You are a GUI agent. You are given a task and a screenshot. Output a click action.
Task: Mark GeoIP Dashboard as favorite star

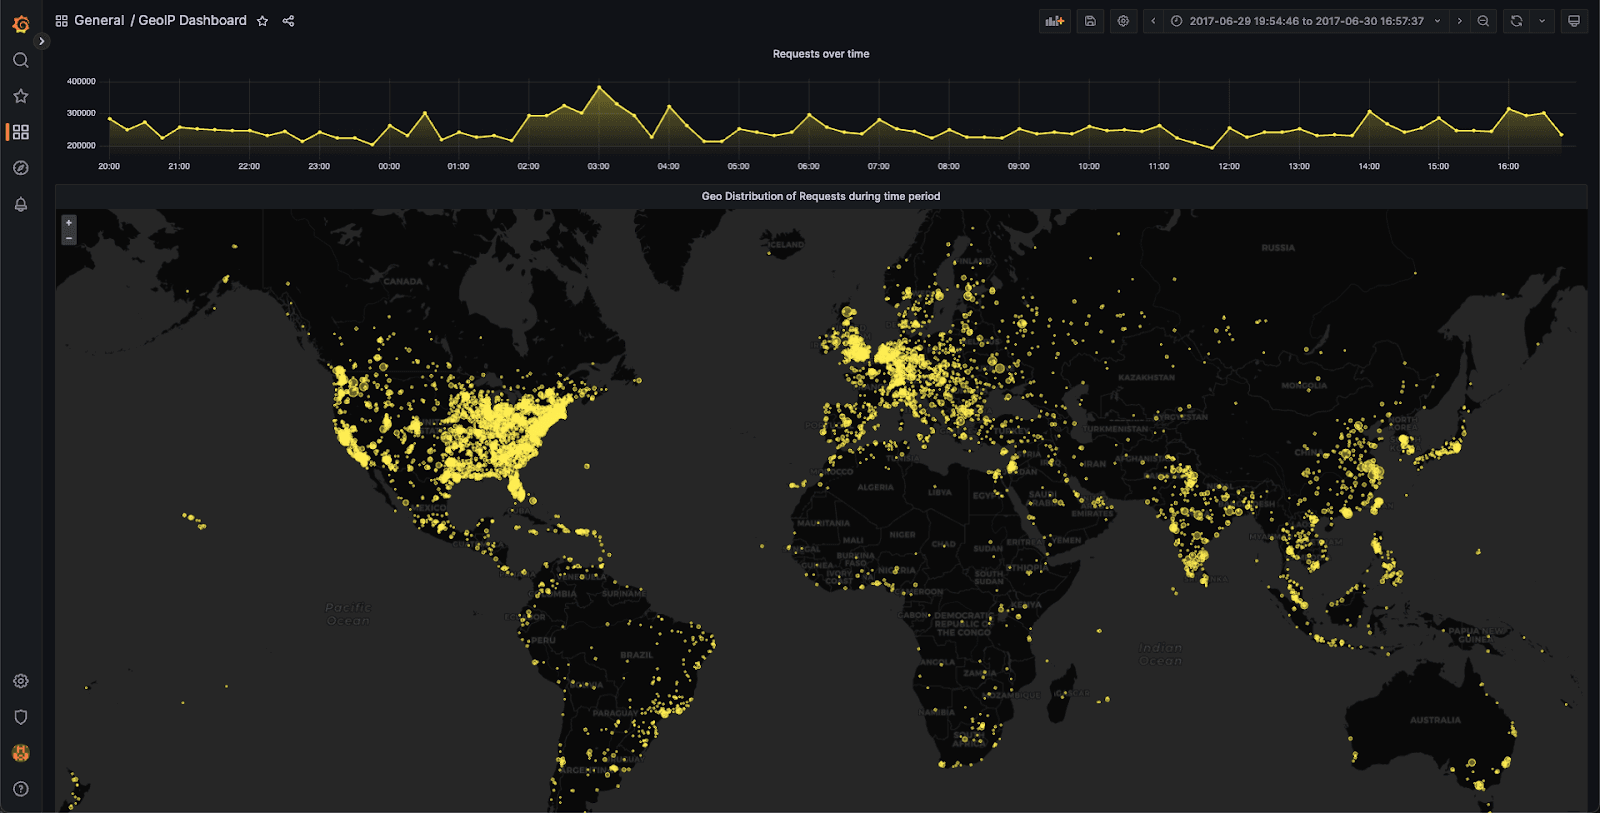[x=262, y=21]
